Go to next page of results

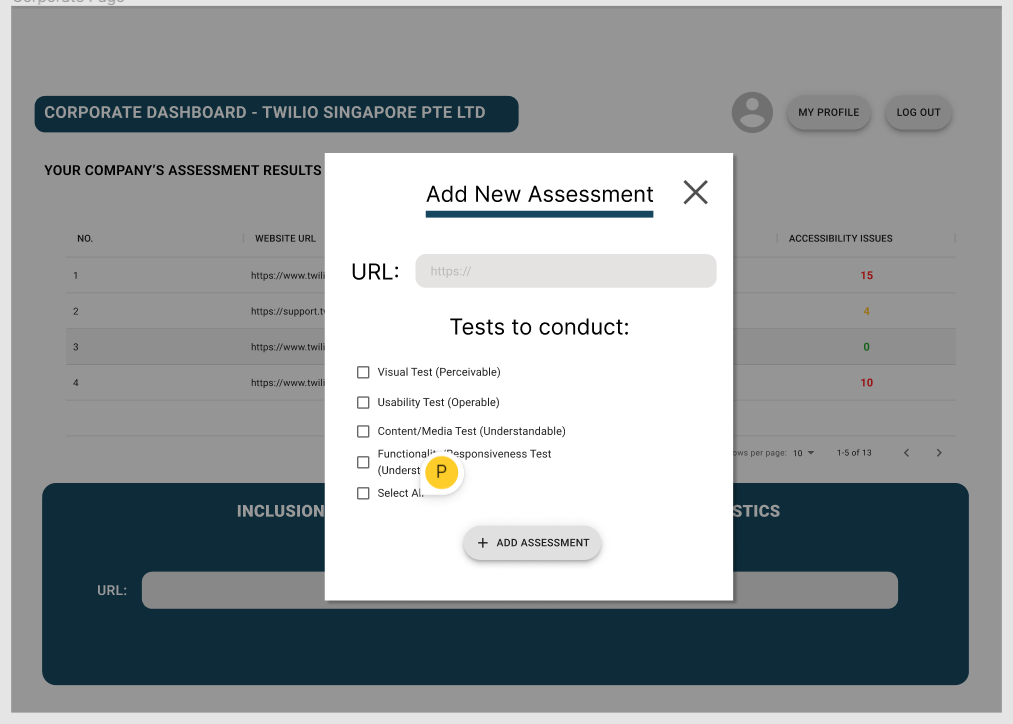[x=939, y=453]
